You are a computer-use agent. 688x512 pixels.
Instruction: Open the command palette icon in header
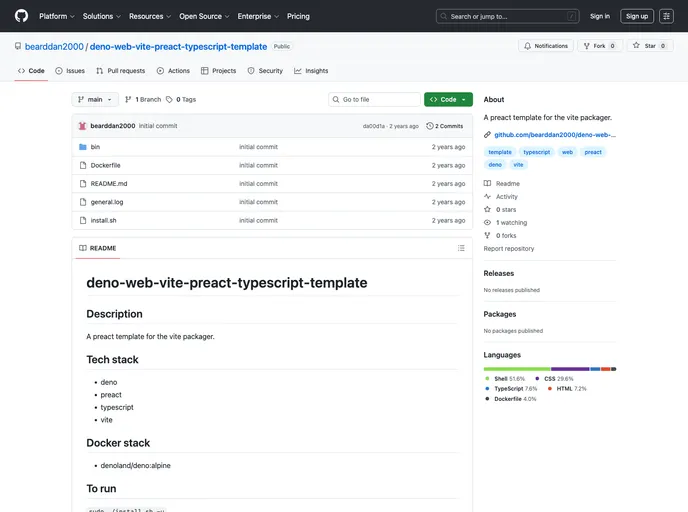(x=666, y=16)
